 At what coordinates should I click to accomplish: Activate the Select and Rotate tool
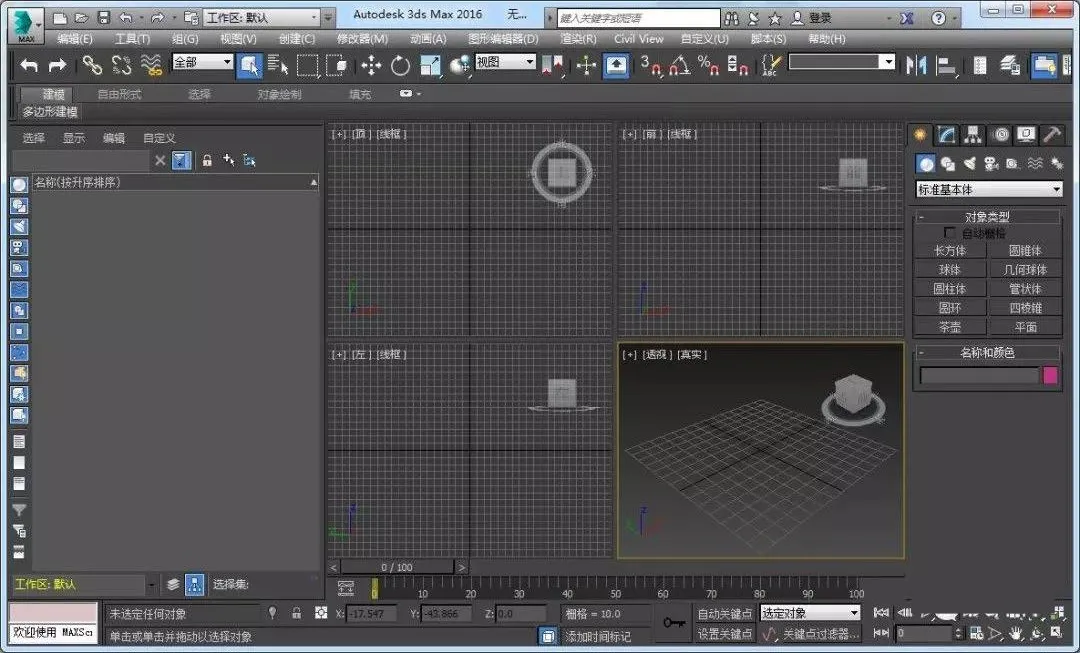(x=400, y=65)
